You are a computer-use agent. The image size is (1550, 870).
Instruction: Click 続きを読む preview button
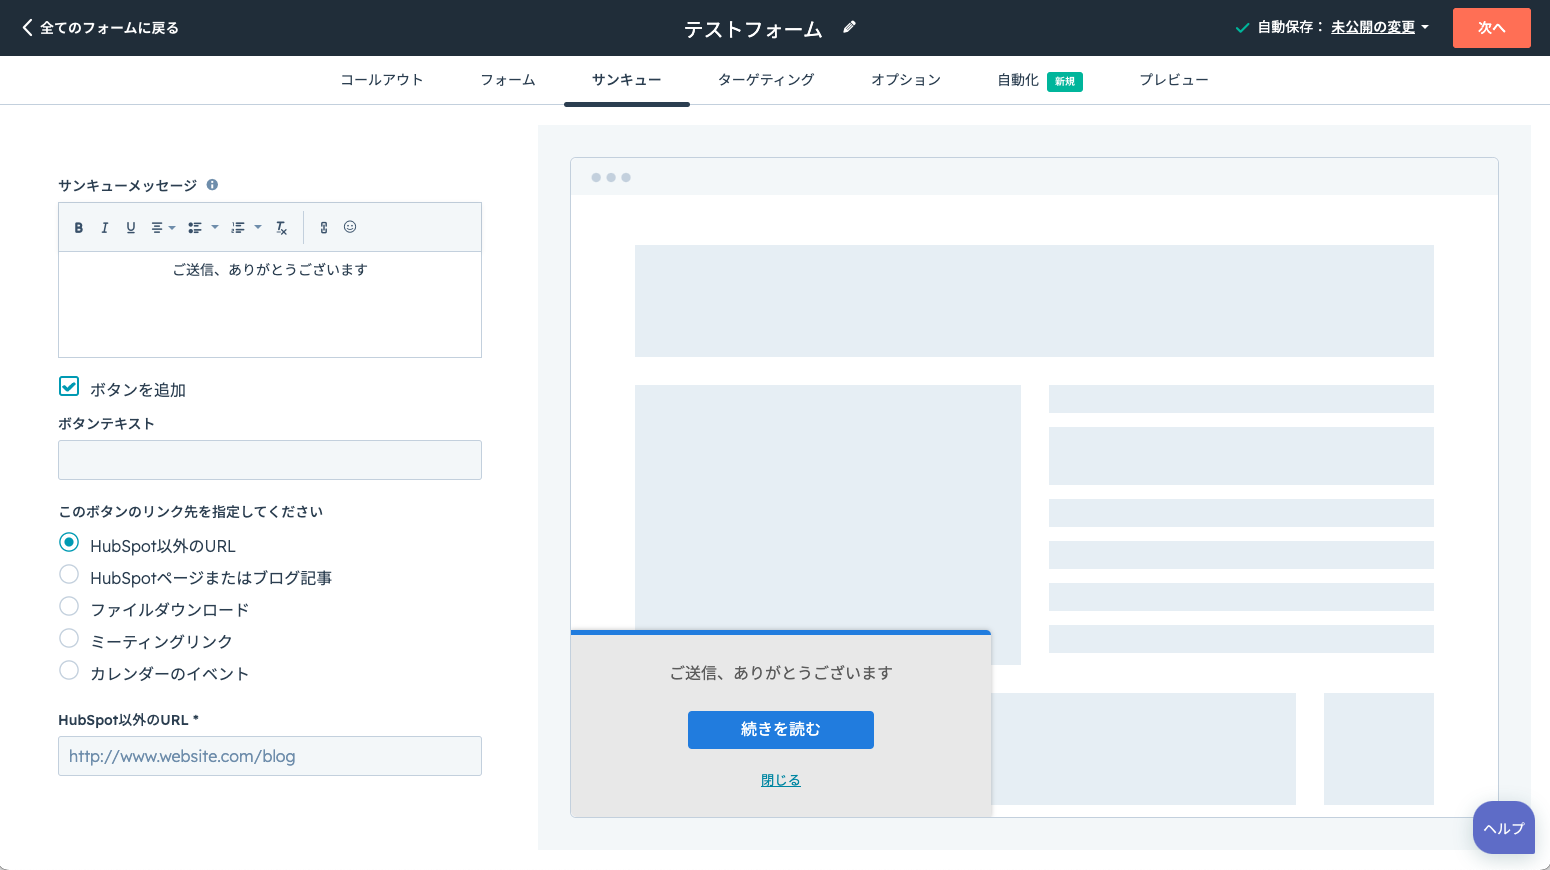click(x=781, y=730)
